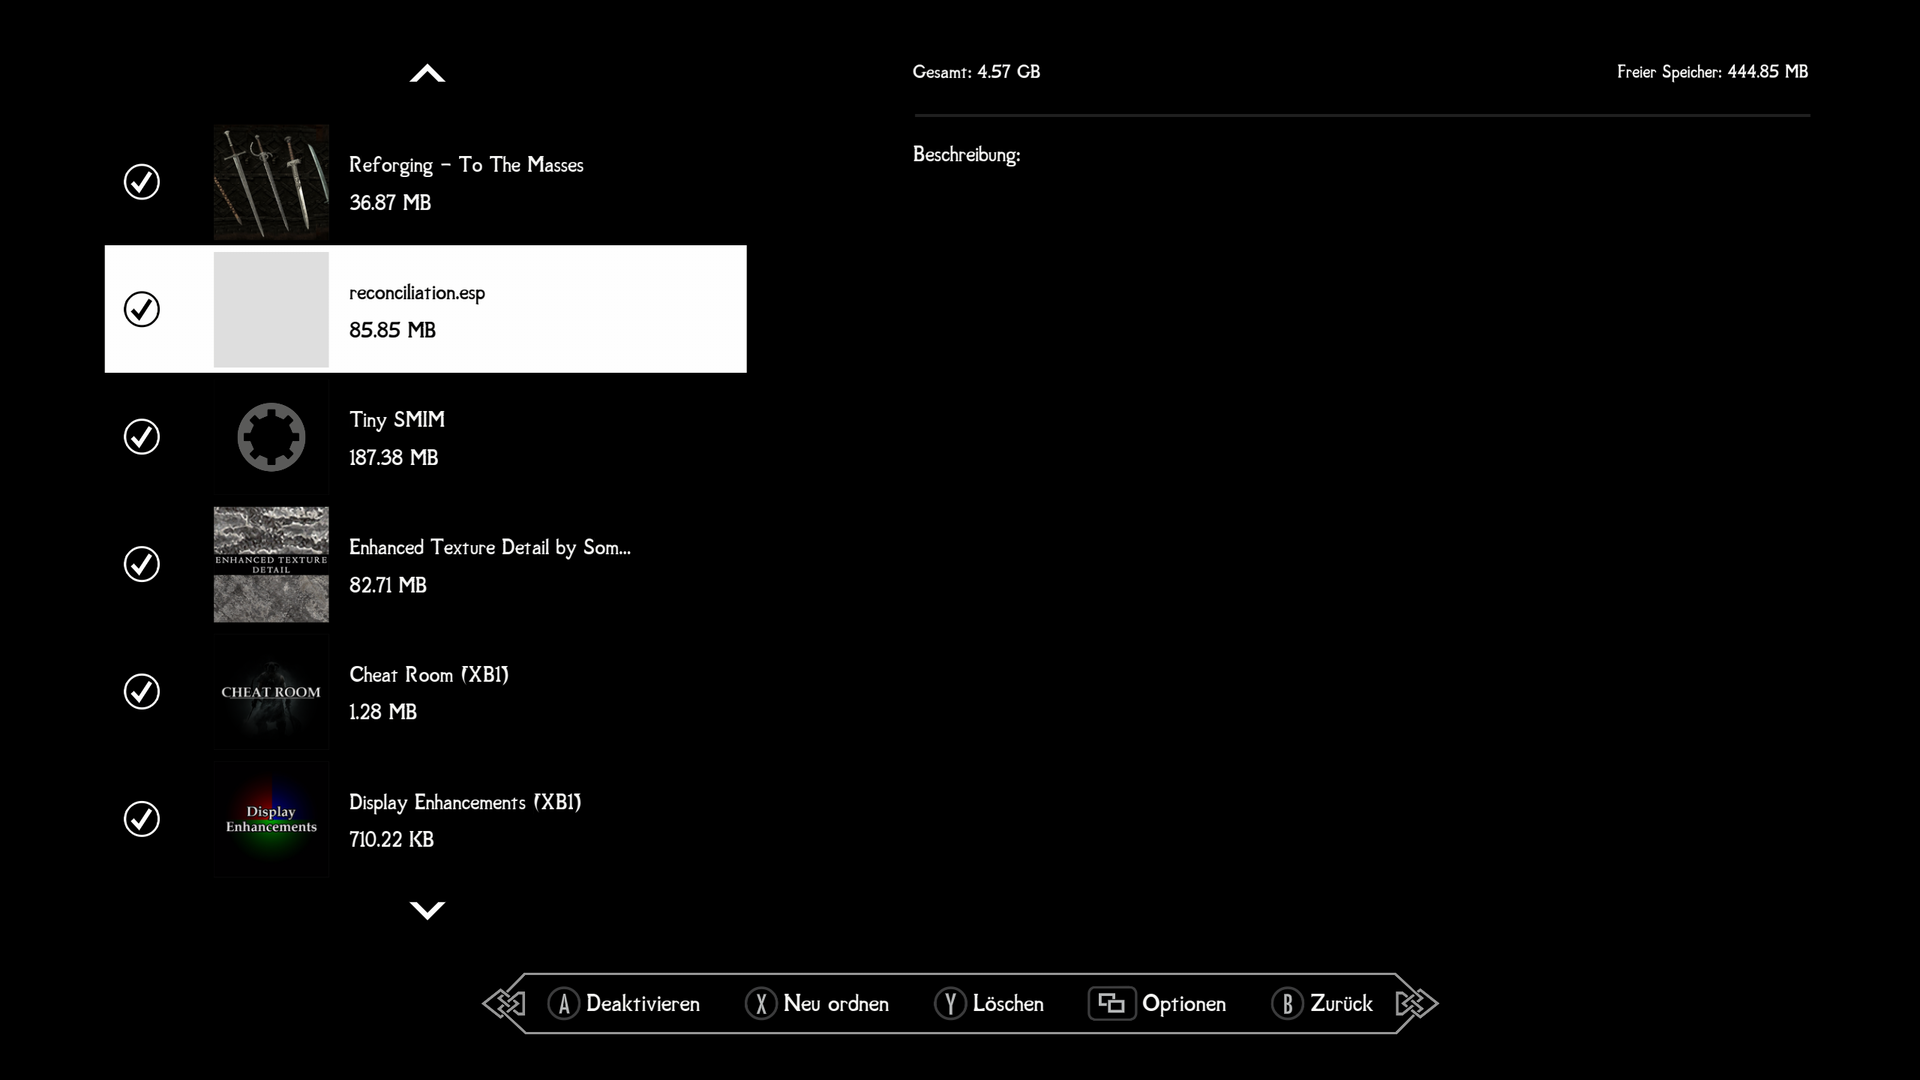Click the Cheat Room XB1 mod icon

[x=270, y=692]
